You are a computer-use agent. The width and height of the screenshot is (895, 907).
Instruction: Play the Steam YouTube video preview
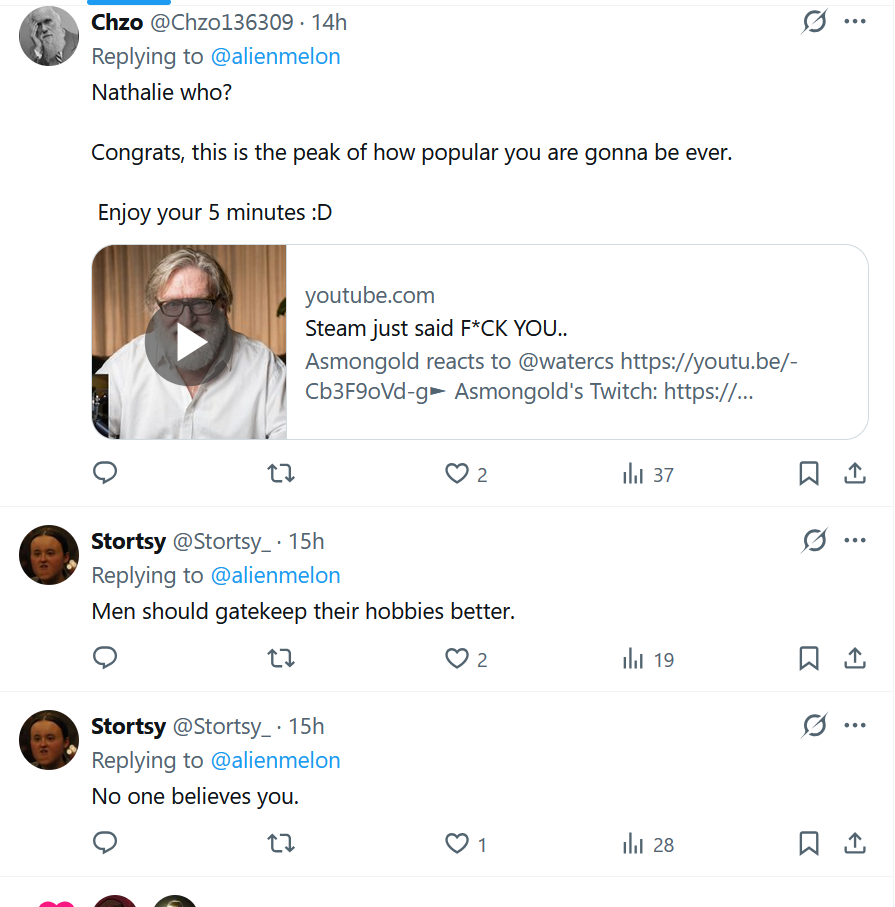point(190,342)
